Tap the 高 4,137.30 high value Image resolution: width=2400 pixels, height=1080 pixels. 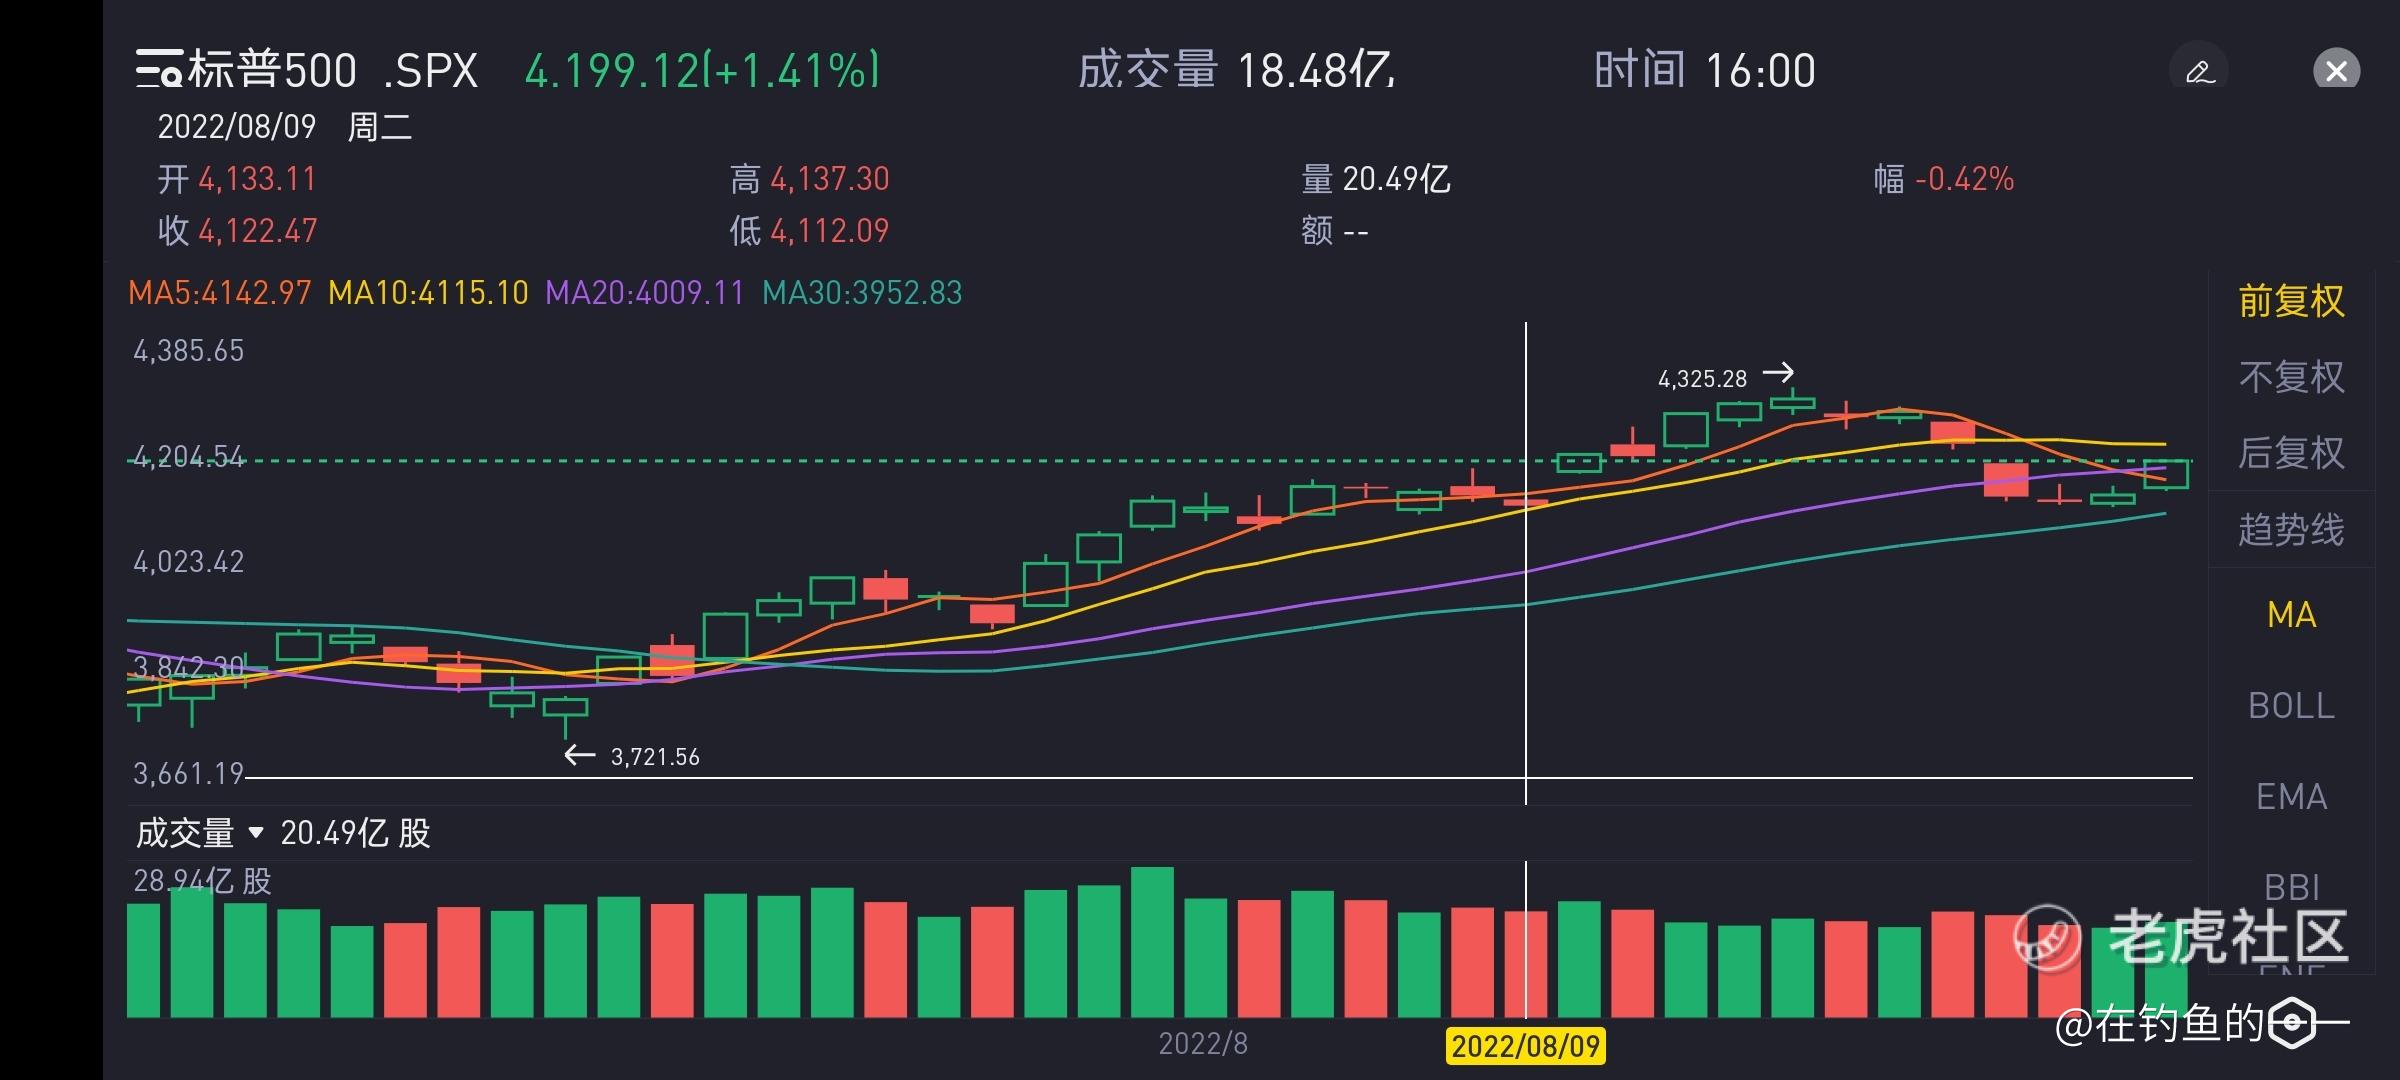coord(809,179)
